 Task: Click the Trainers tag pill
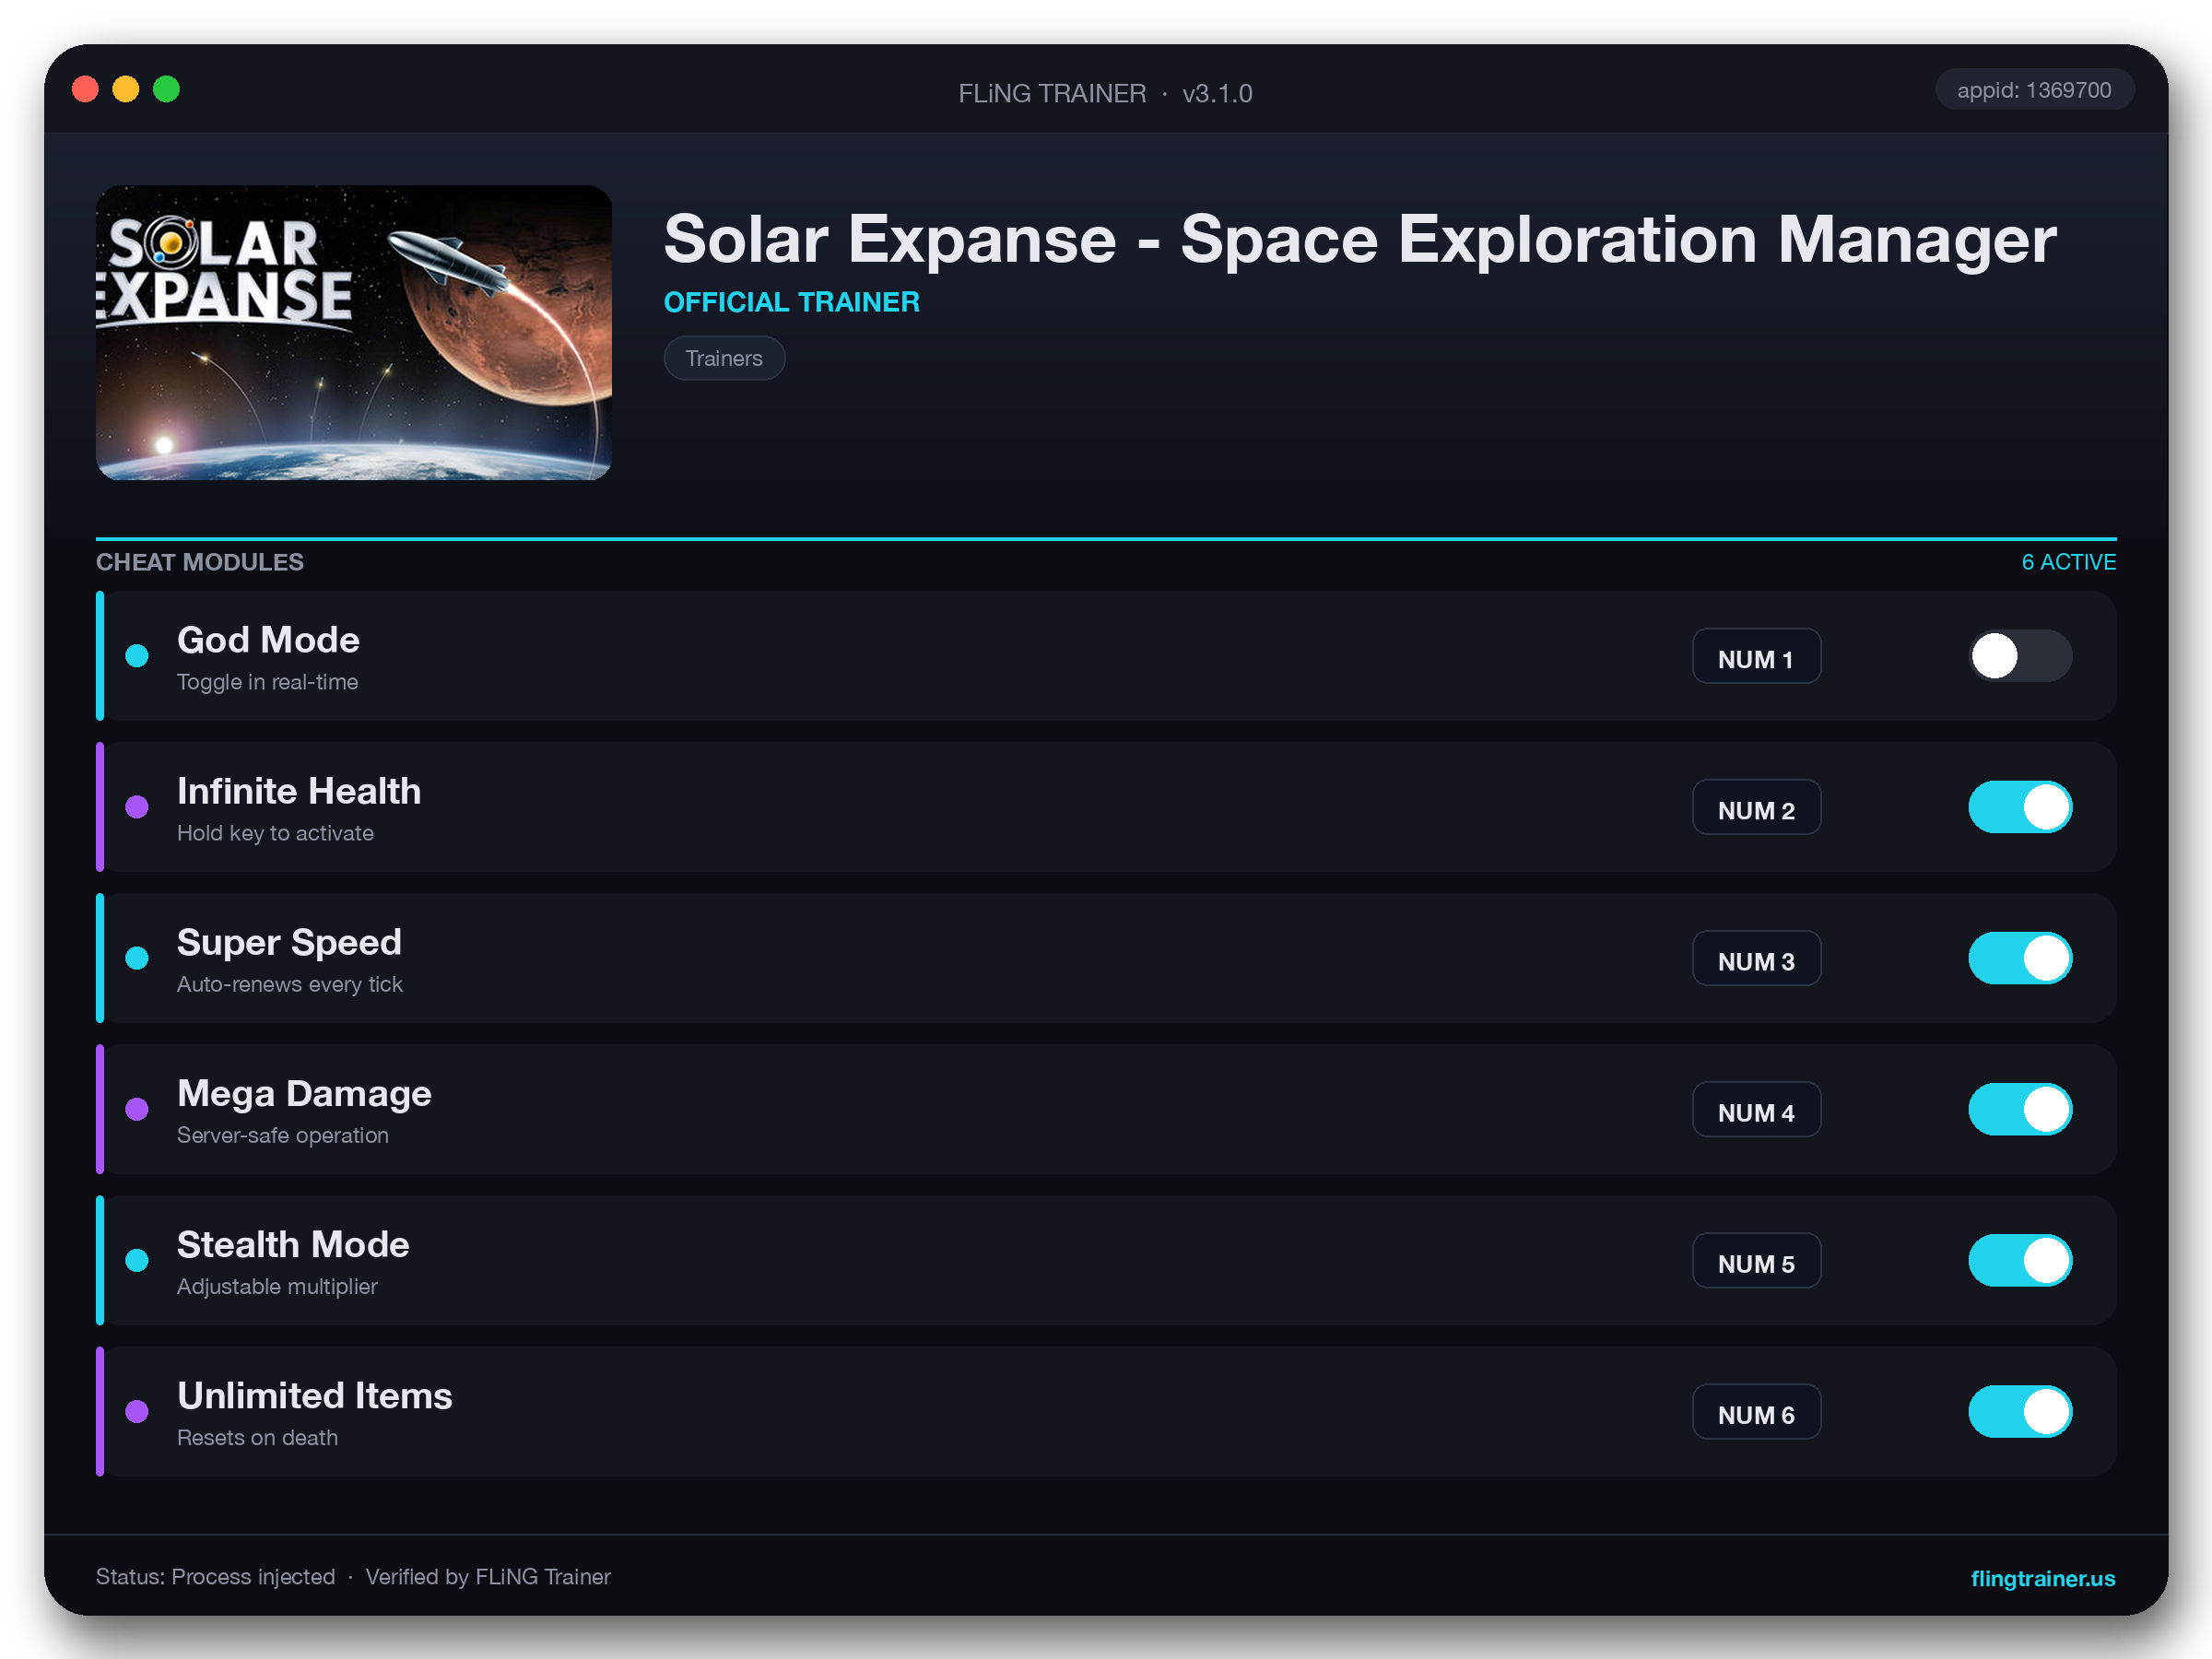coord(724,358)
